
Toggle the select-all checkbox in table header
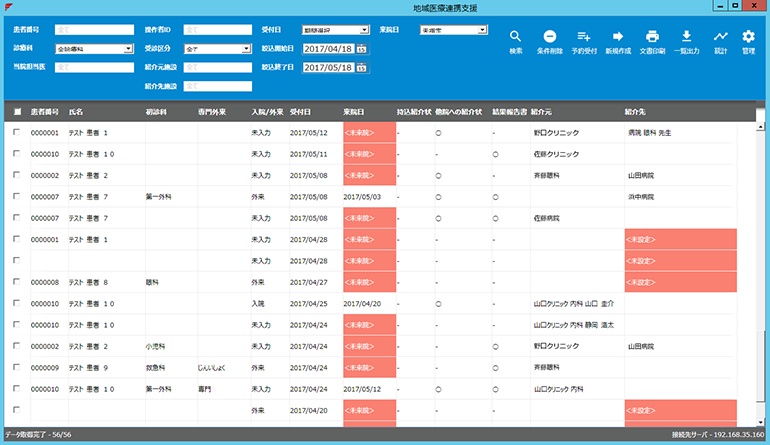[17, 111]
